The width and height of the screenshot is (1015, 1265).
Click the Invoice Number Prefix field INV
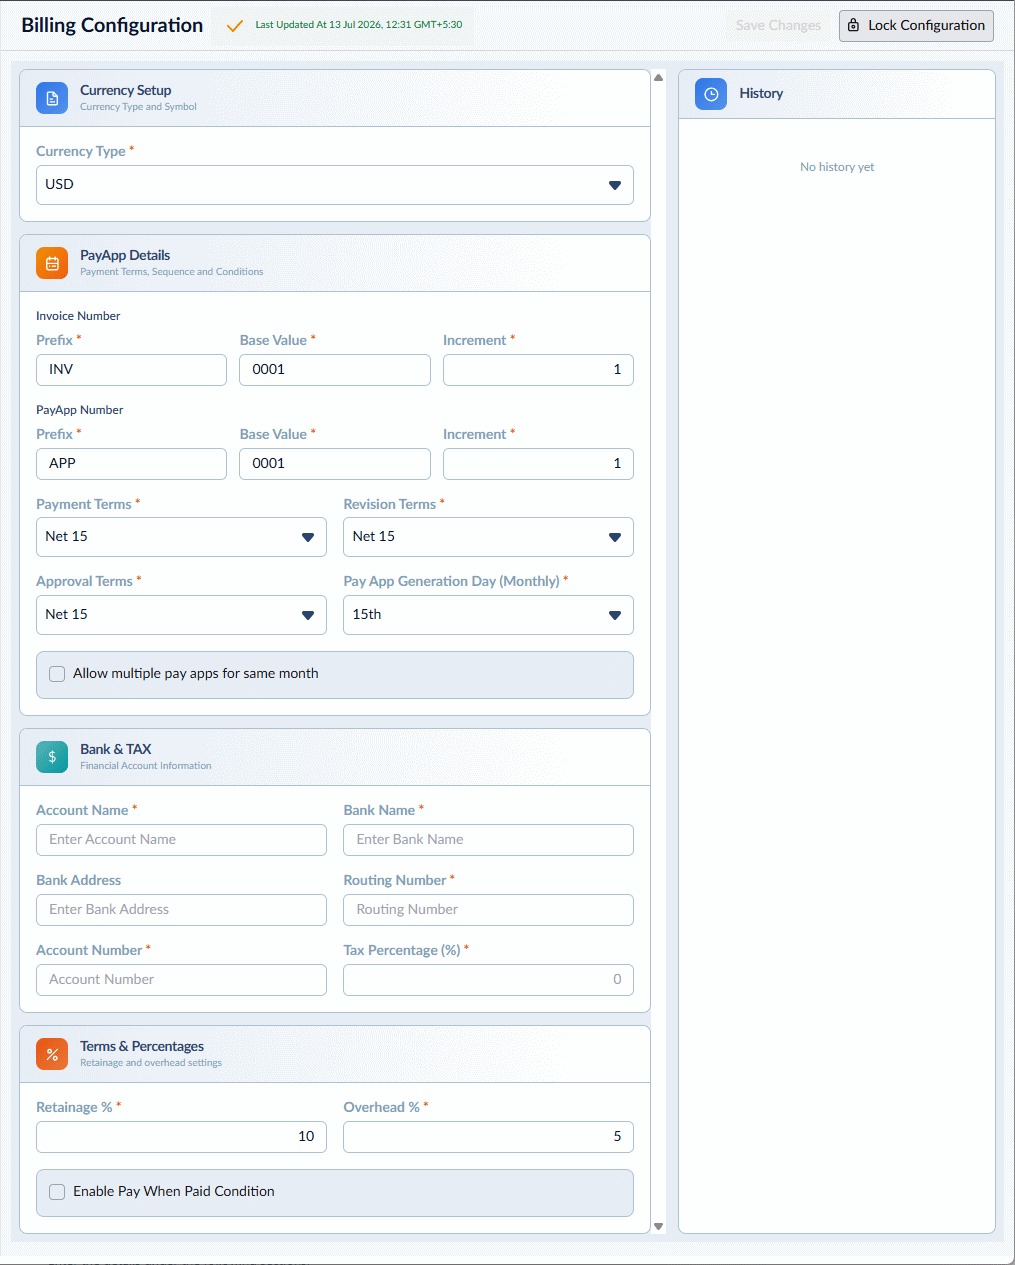point(131,370)
